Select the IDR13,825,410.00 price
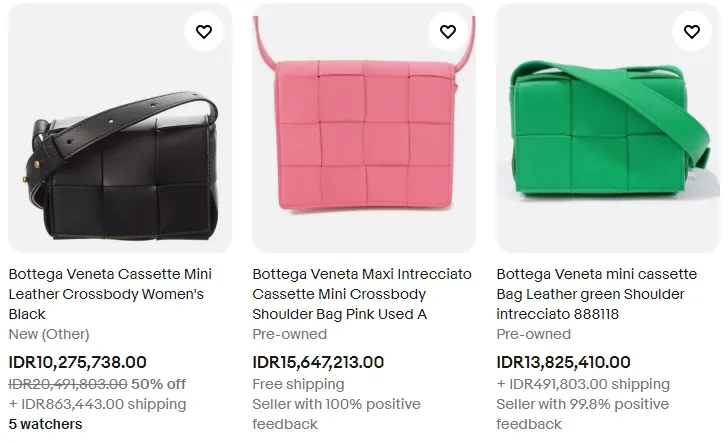 click(x=564, y=363)
